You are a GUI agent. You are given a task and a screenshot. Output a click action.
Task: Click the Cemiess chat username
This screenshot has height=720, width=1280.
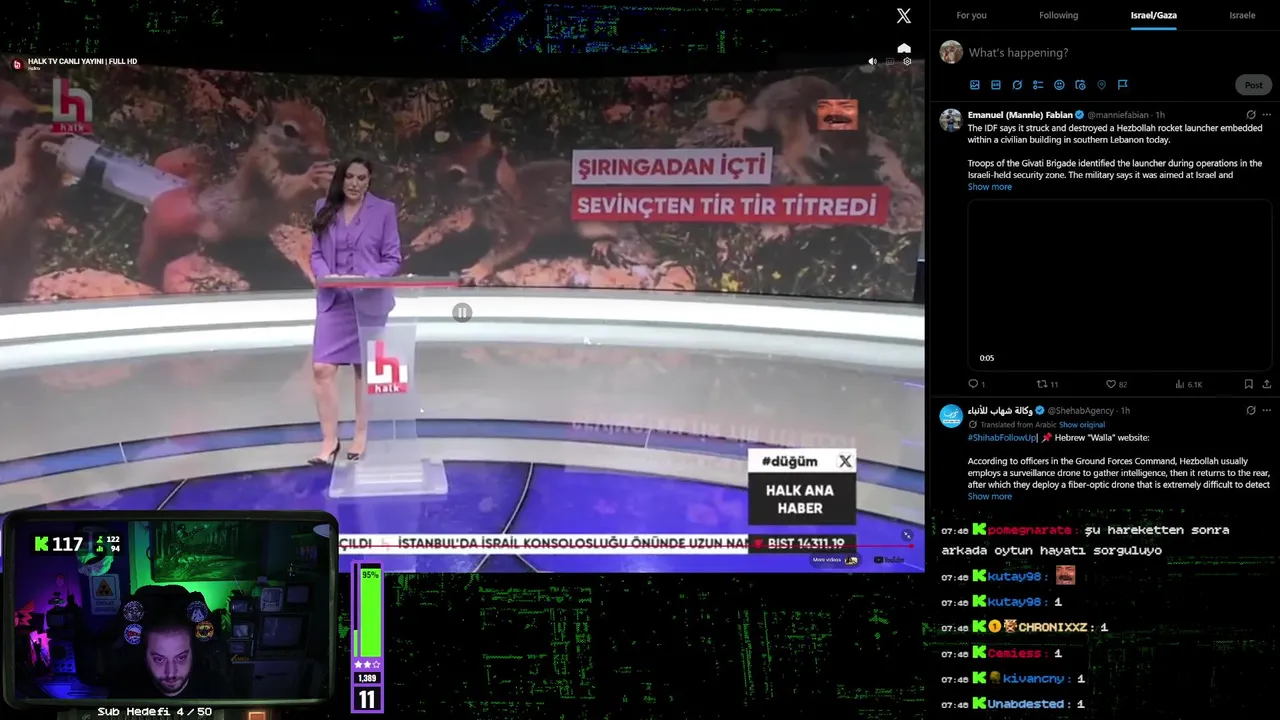click(x=1015, y=653)
